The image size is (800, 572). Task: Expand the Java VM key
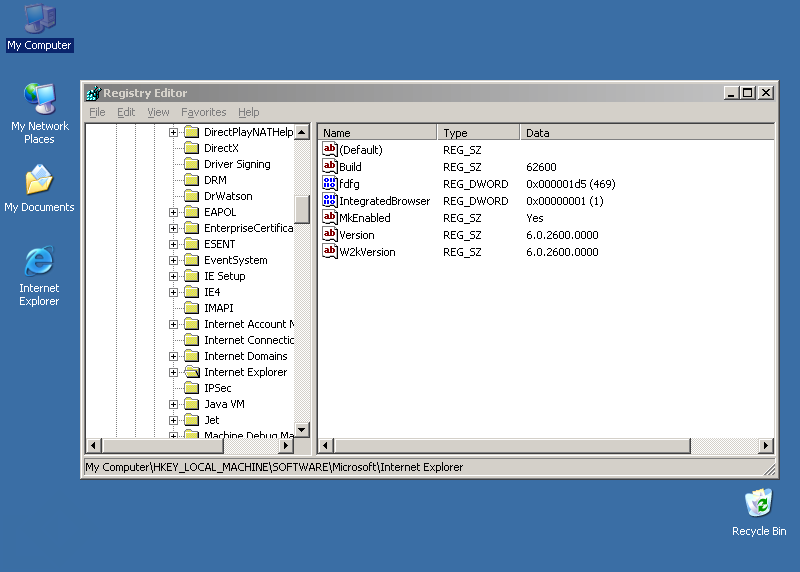pos(173,404)
